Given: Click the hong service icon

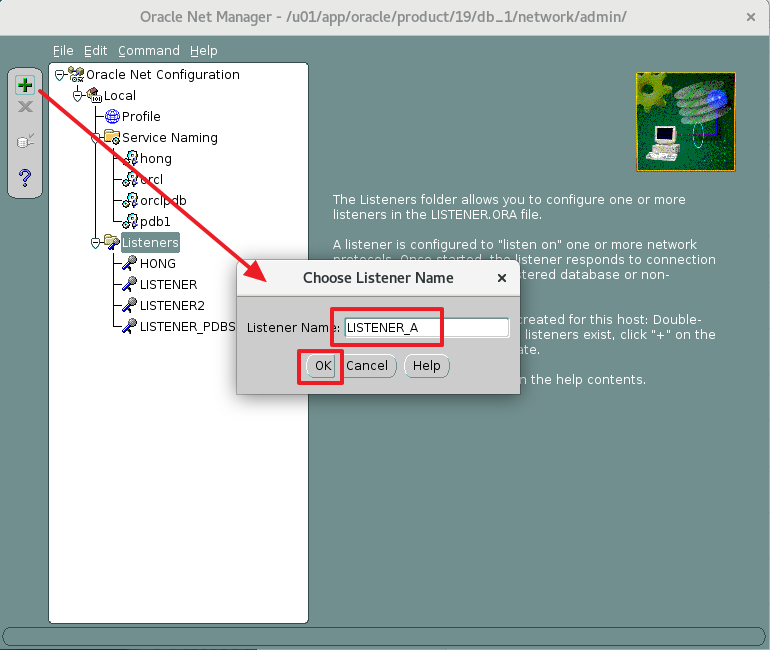Looking at the screenshot, I should coord(131,158).
